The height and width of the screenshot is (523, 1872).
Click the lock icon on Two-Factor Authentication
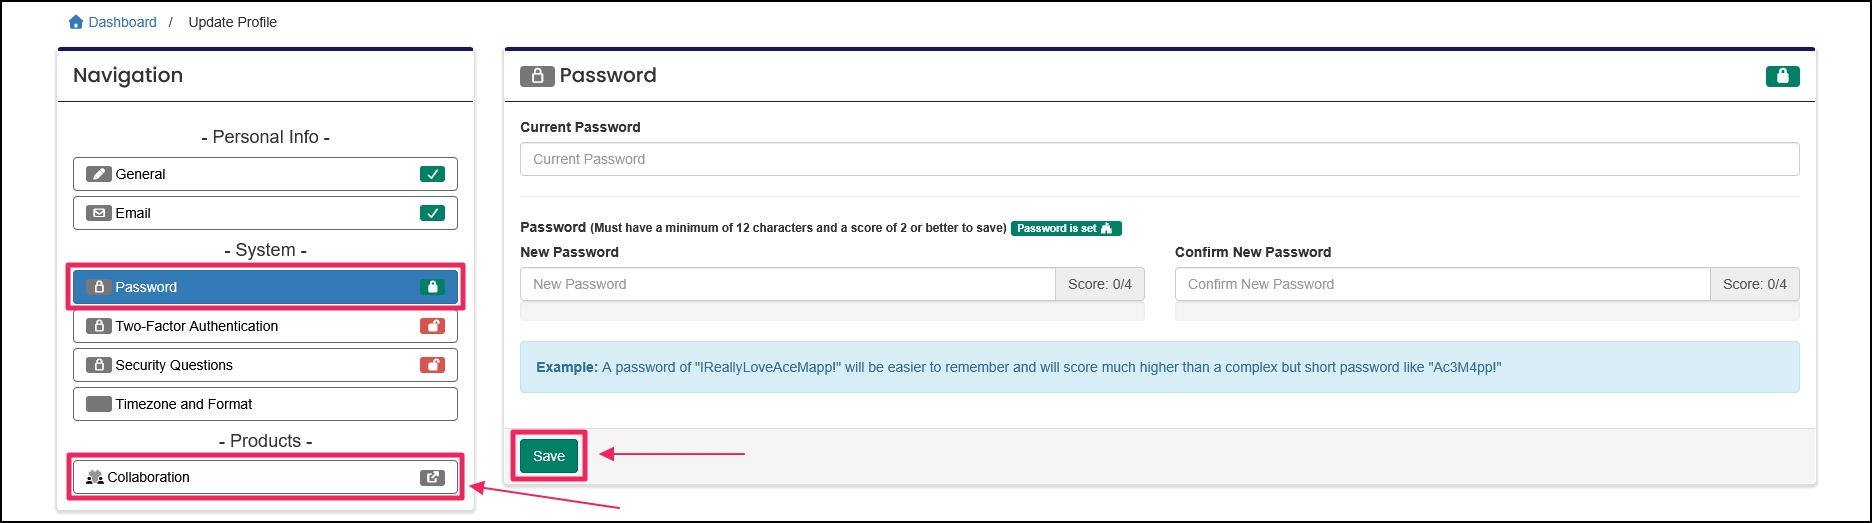[x=98, y=326]
